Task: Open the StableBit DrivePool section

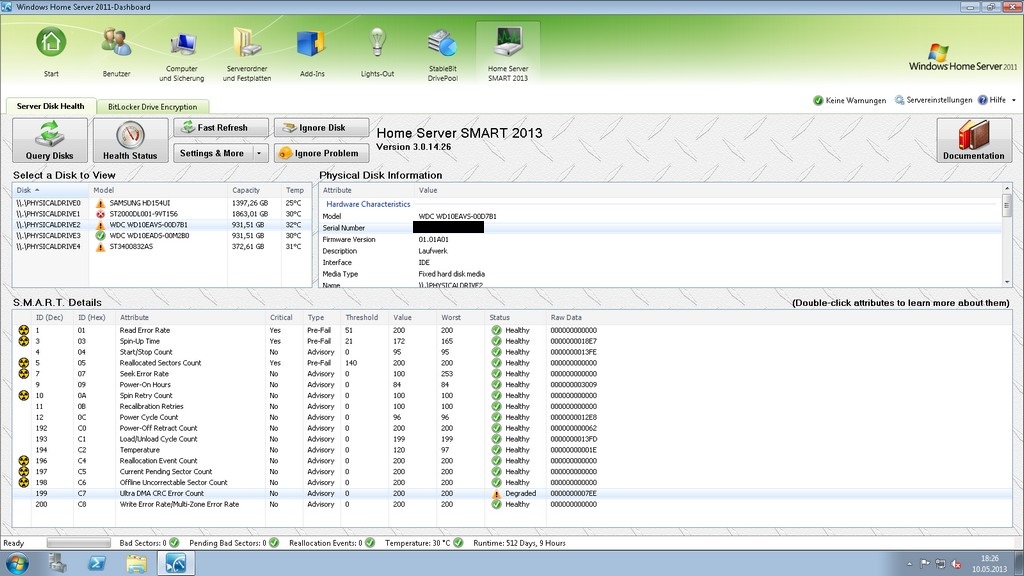Action: point(443,53)
